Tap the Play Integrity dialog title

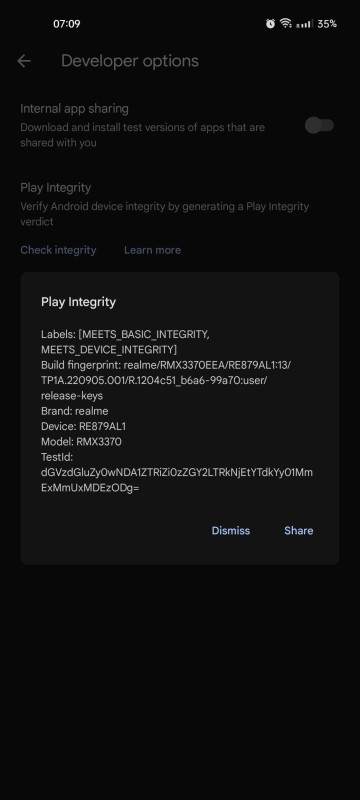tap(79, 302)
